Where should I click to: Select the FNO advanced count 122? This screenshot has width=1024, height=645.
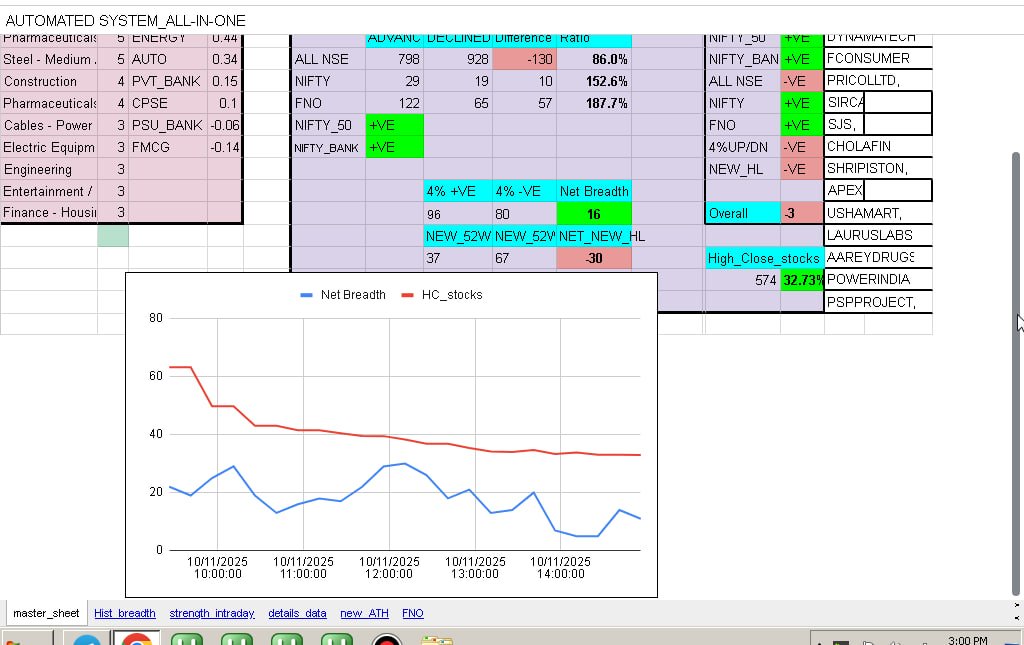coord(394,103)
